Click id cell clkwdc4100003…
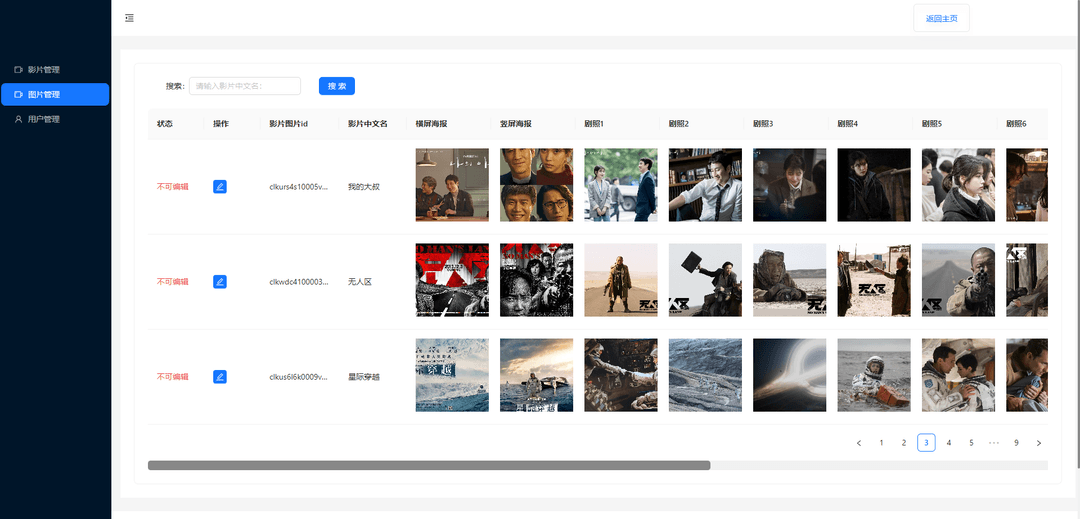1080x519 pixels. [x=299, y=282]
